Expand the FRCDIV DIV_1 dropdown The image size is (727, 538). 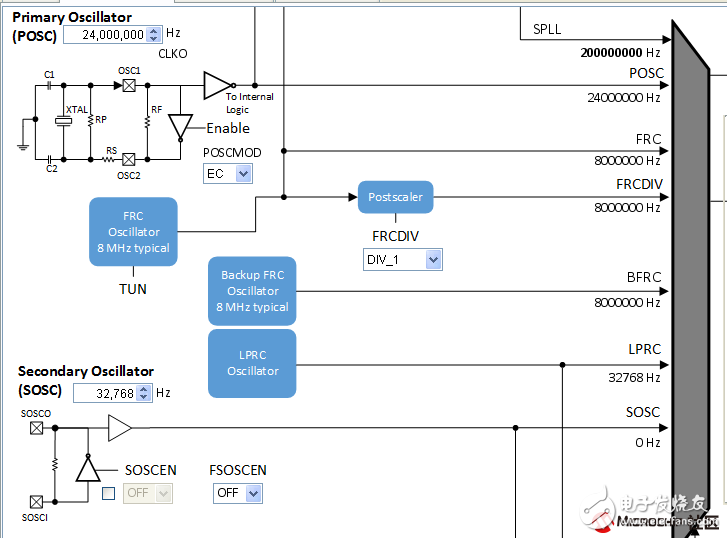[x=402, y=260]
